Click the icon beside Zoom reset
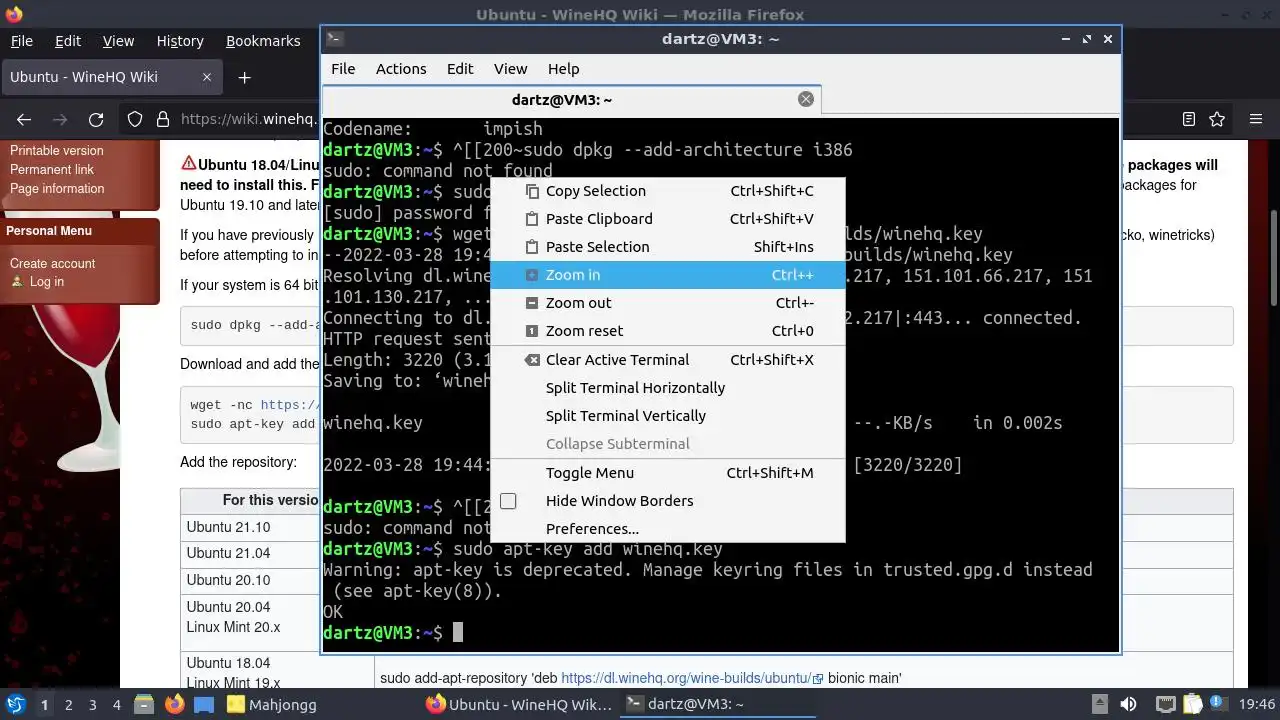 pyautogui.click(x=532, y=331)
